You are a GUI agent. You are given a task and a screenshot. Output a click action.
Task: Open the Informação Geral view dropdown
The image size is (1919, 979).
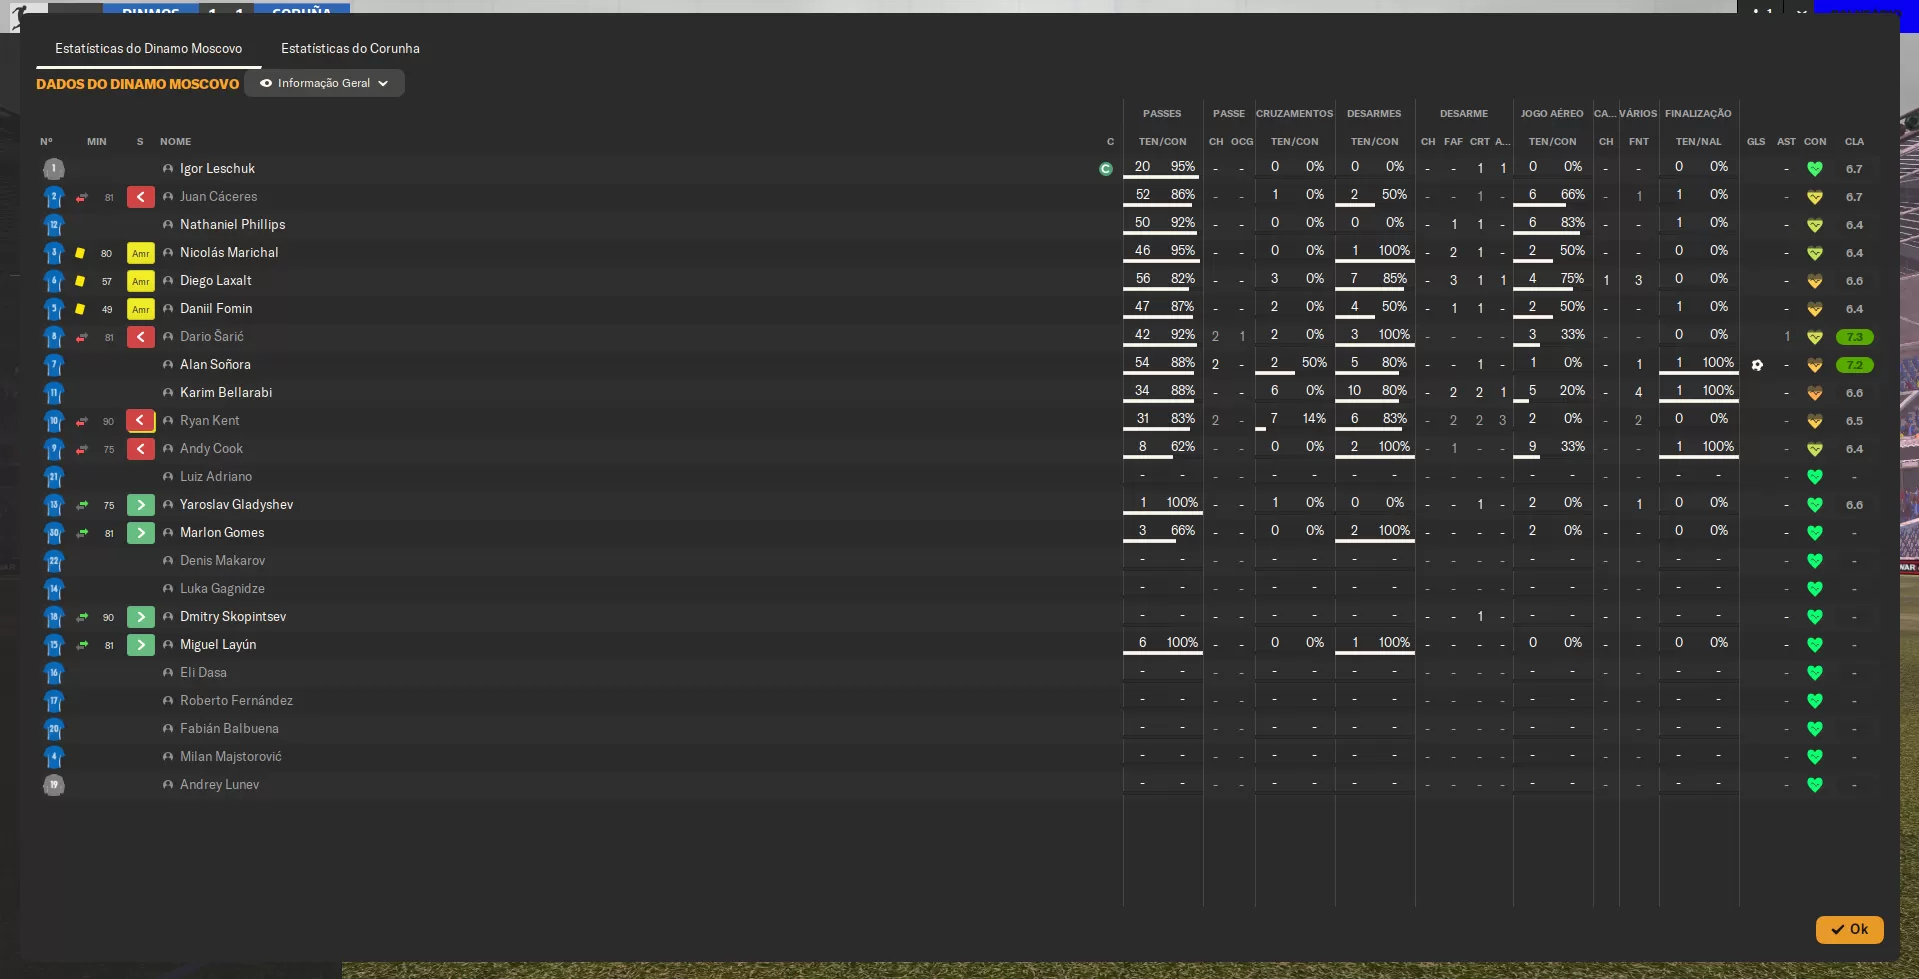[324, 83]
